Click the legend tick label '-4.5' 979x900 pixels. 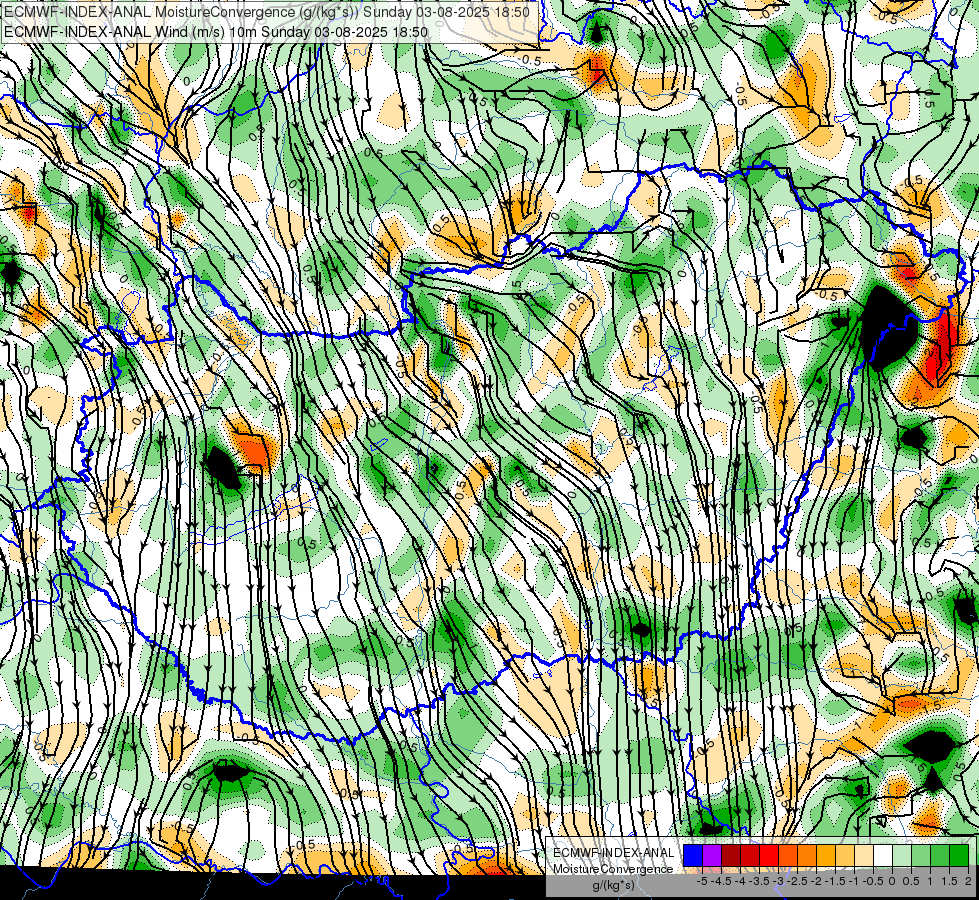click(x=721, y=881)
